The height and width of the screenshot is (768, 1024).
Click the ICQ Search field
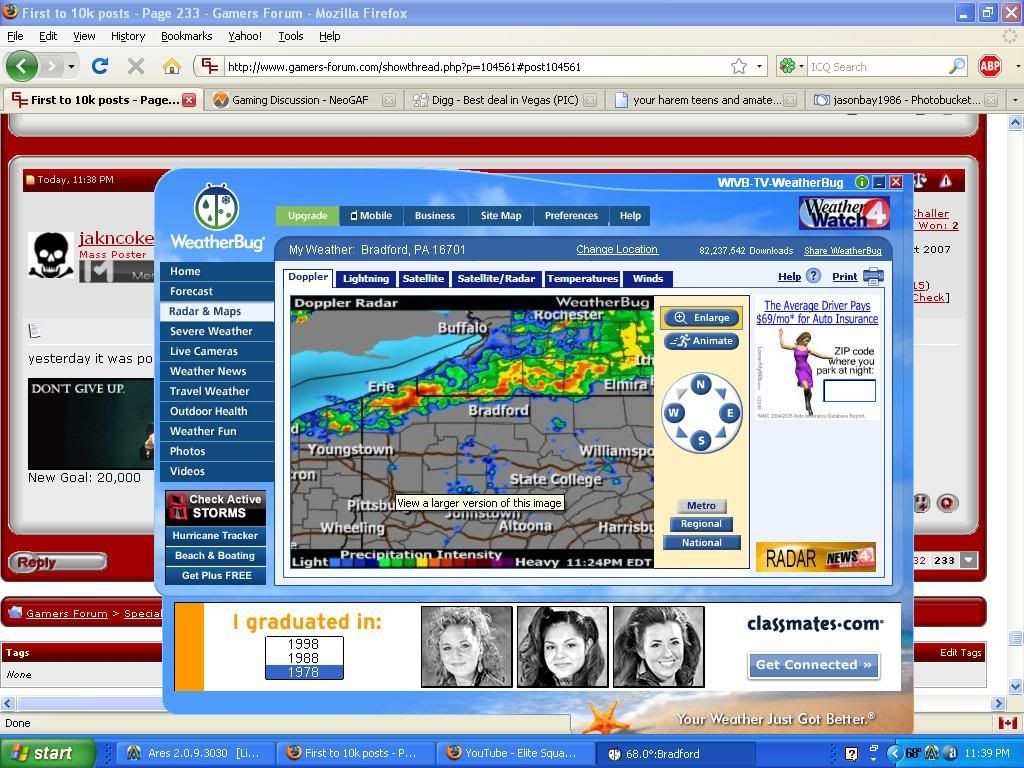877,66
